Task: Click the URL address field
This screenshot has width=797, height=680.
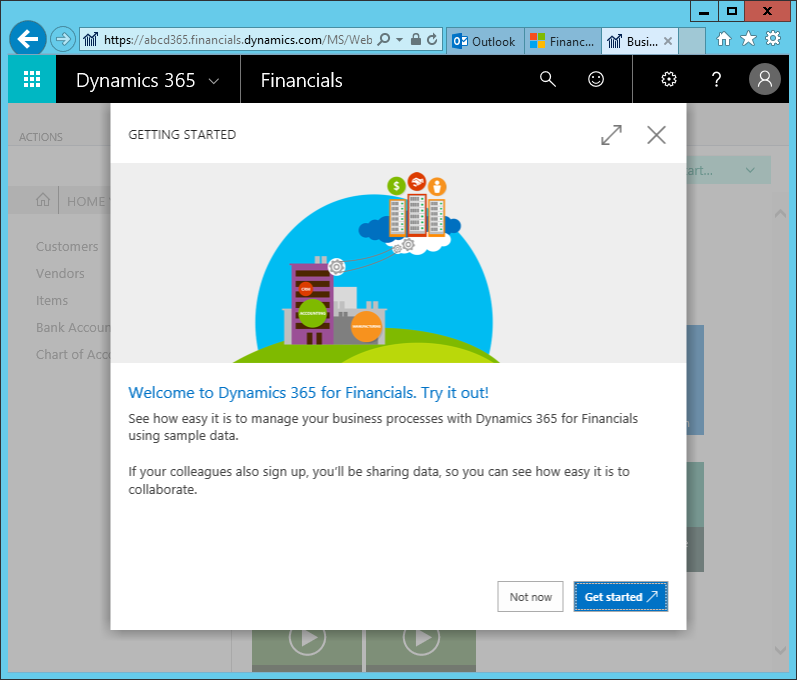Action: pos(238,39)
